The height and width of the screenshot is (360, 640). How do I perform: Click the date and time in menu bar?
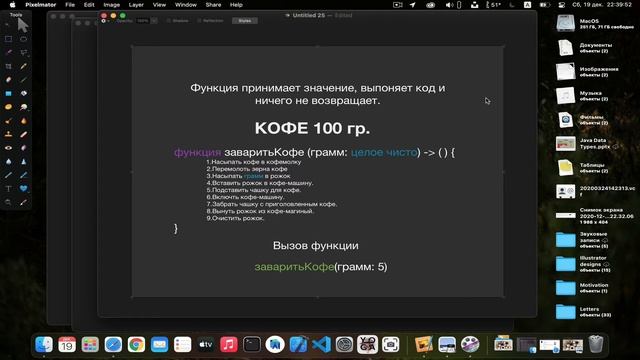602,5
